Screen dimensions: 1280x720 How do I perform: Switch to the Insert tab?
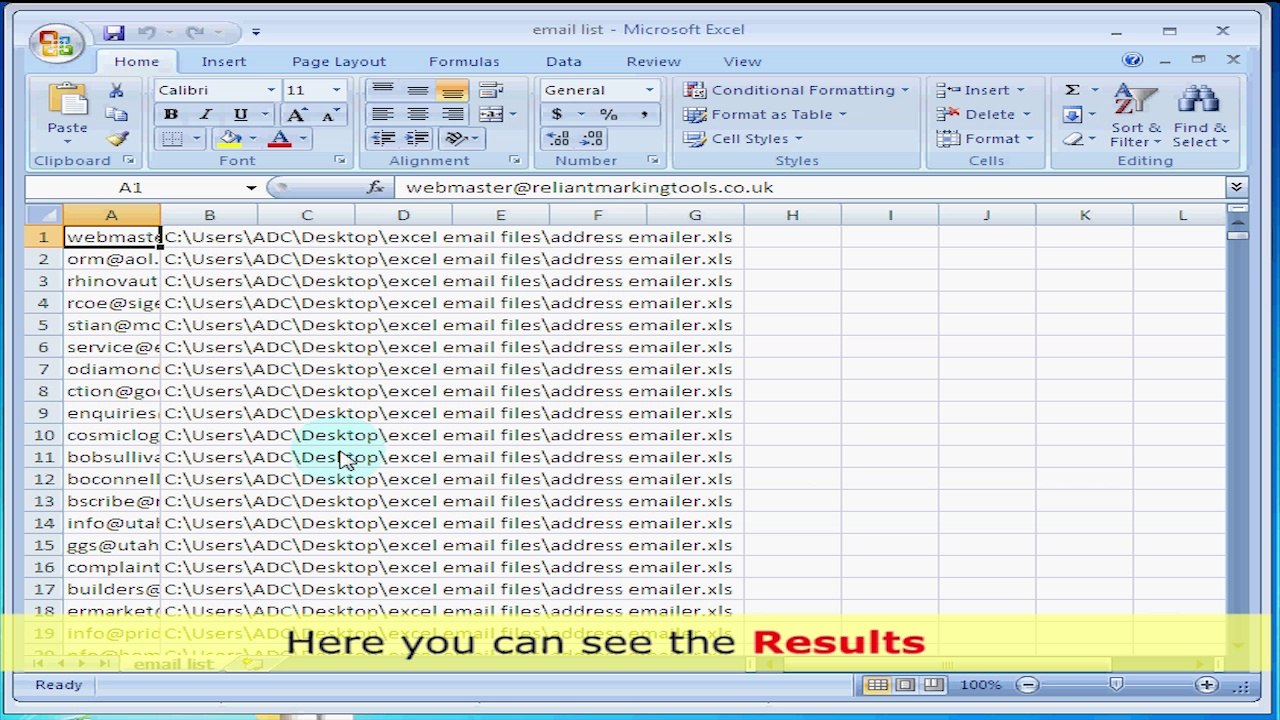(x=224, y=61)
